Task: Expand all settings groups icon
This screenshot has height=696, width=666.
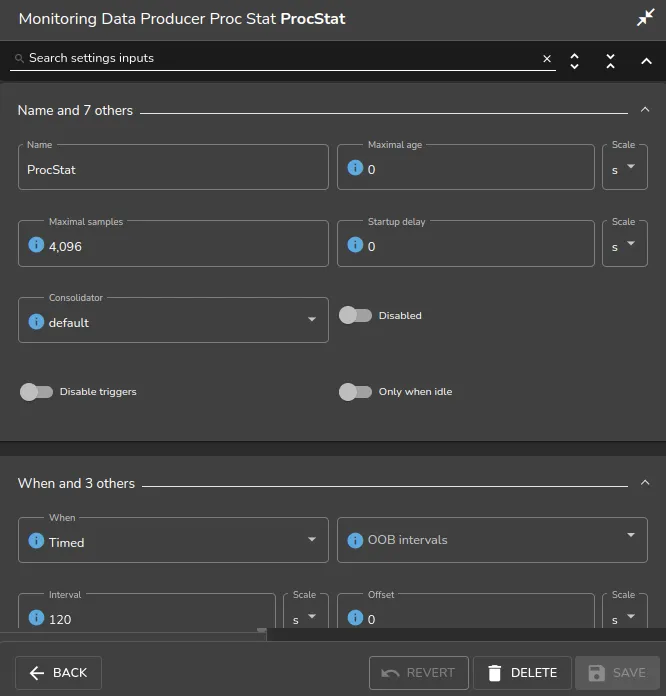Action: (574, 61)
